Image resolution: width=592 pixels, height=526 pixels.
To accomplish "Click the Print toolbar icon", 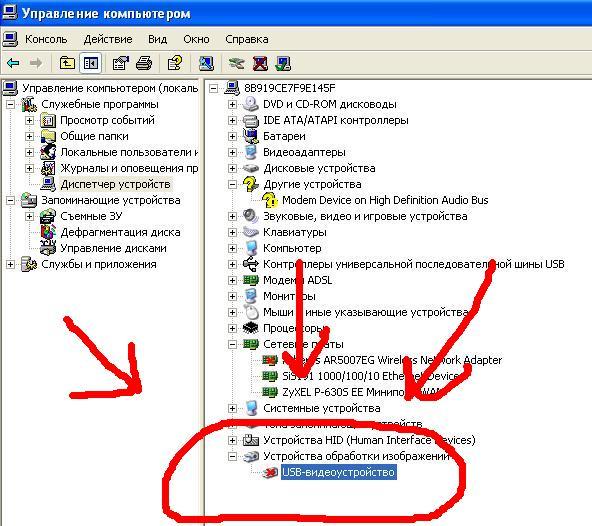I will 144,63.
